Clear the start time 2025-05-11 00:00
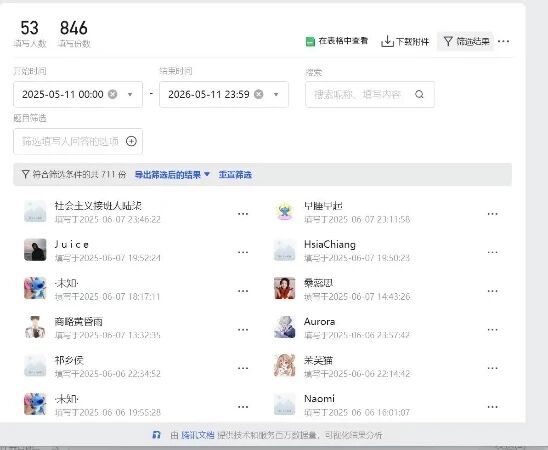 (x=113, y=94)
